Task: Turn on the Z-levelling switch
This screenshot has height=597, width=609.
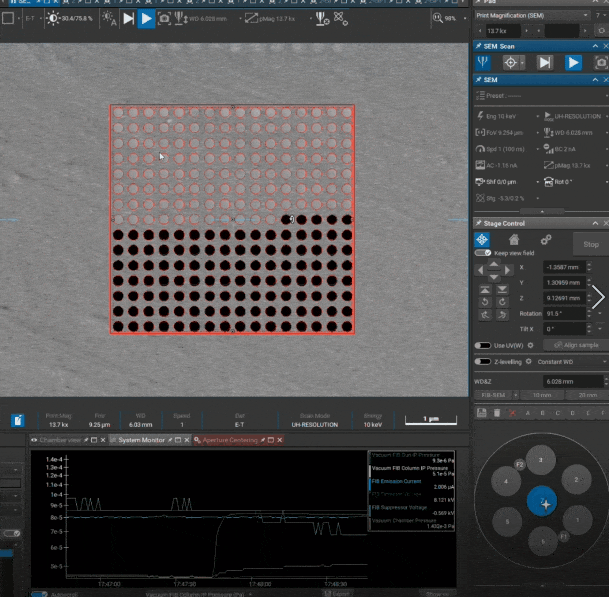Action: click(482, 361)
